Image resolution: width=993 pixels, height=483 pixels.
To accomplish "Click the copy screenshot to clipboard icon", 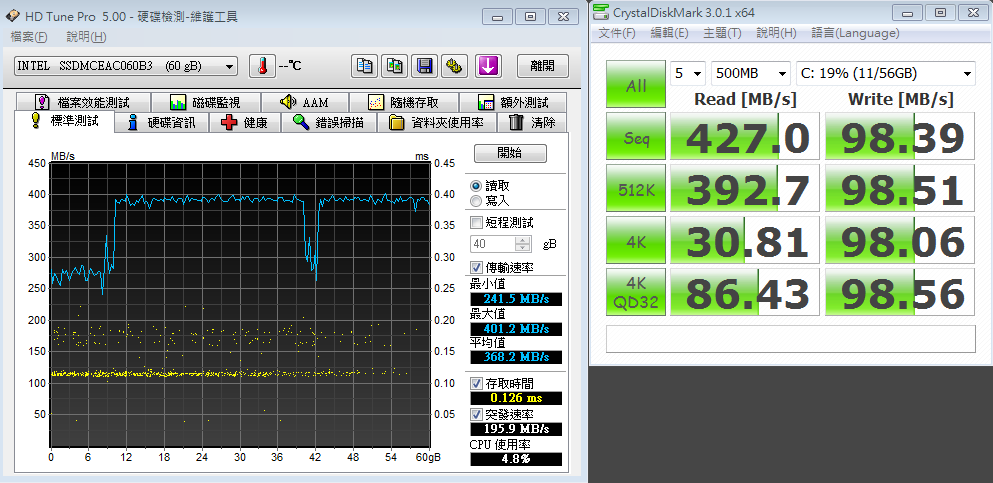I will tap(395, 66).
